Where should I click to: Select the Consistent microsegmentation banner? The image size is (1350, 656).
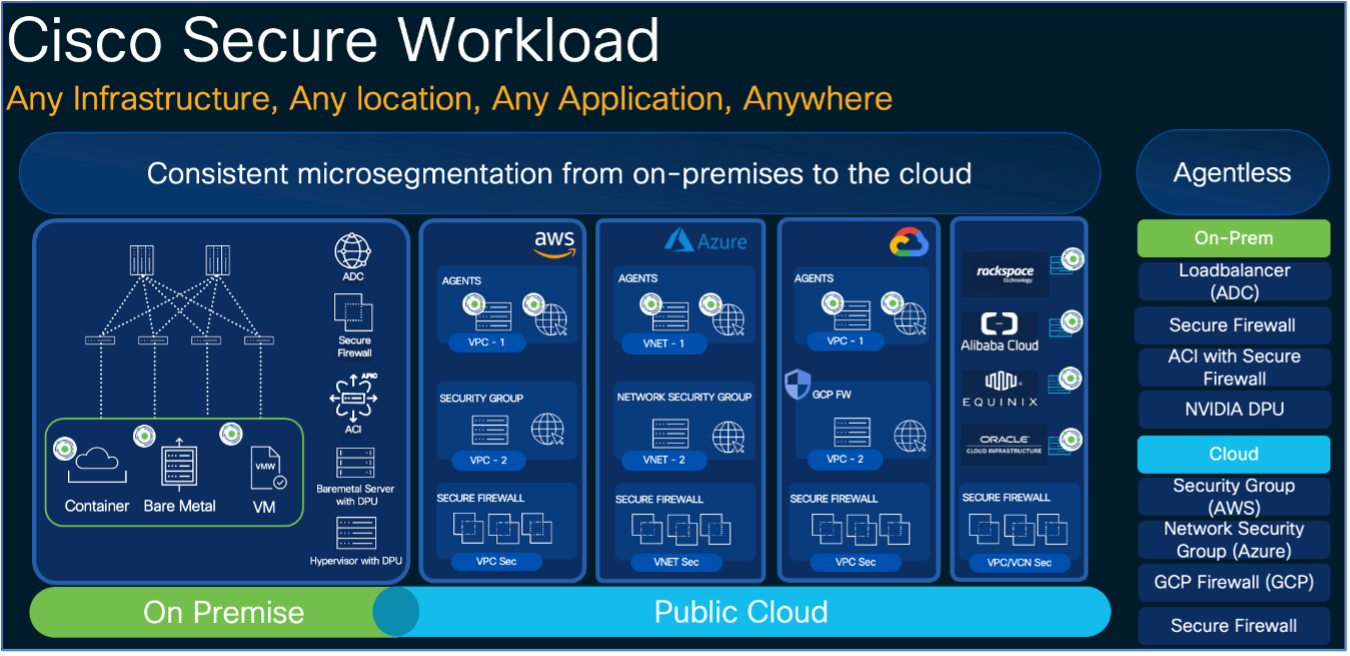pyautogui.click(x=559, y=173)
